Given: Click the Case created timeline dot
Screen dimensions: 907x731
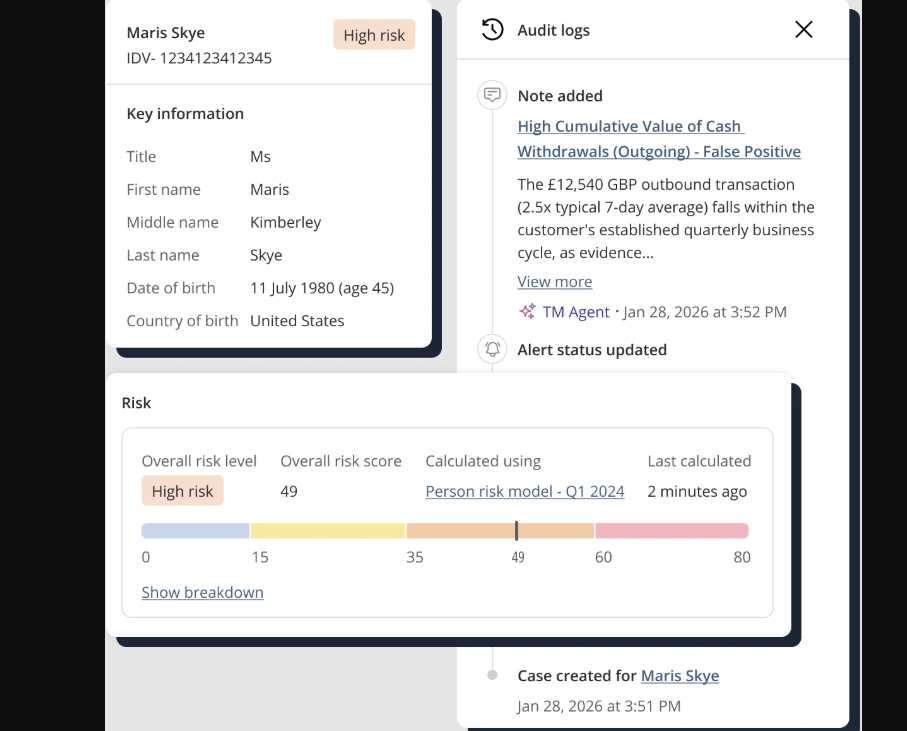Looking at the screenshot, I should pos(492,676).
